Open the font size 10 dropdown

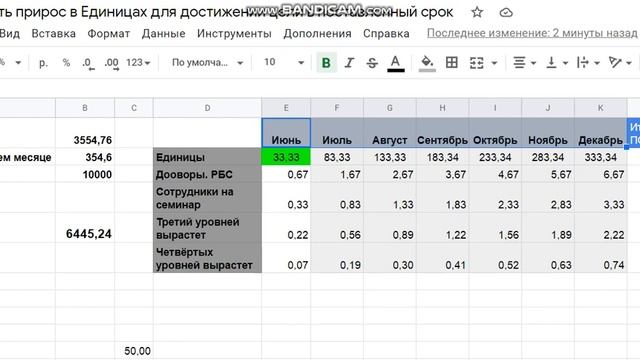[x=284, y=62]
